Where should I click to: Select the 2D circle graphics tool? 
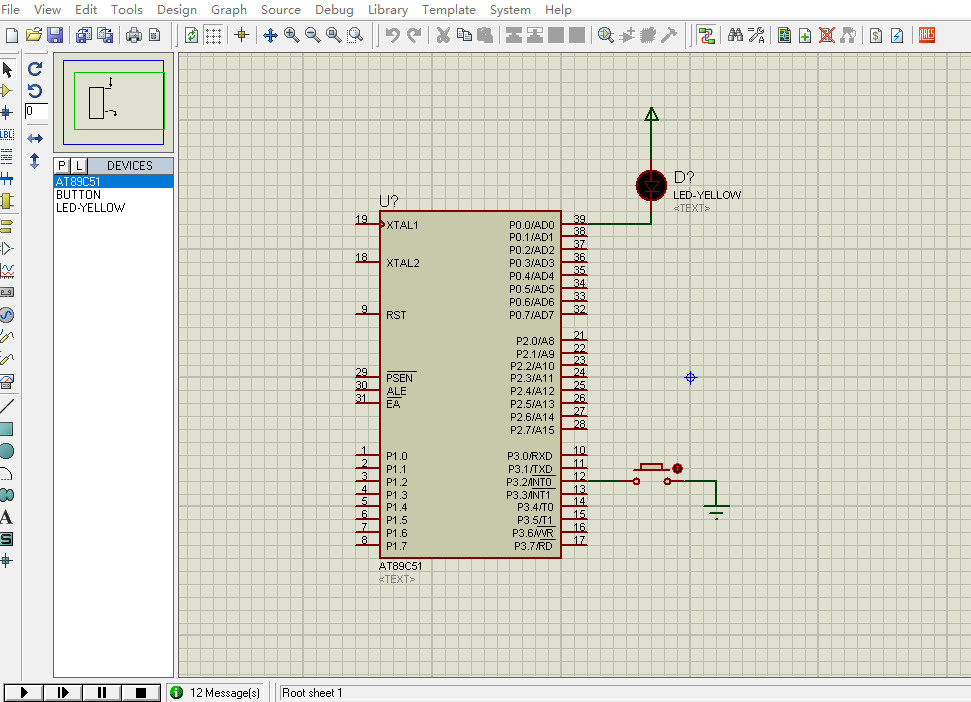tap(7, 451)
